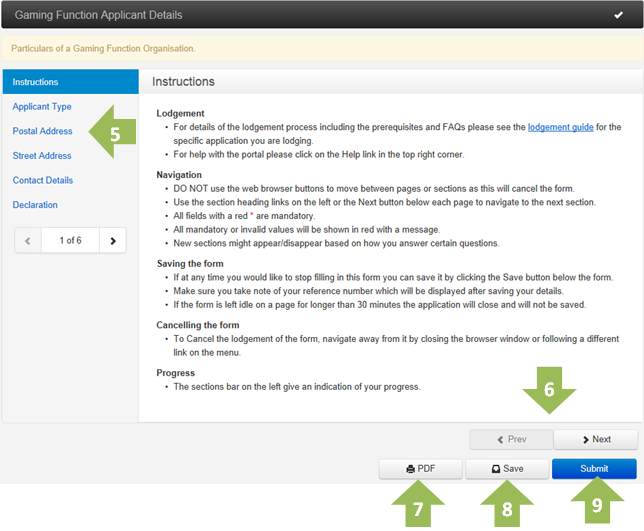This screenshot has width=644, height=531.
Task: Click the 'DO NOT use the web browser buttons' line
Action: pos(374,189)
